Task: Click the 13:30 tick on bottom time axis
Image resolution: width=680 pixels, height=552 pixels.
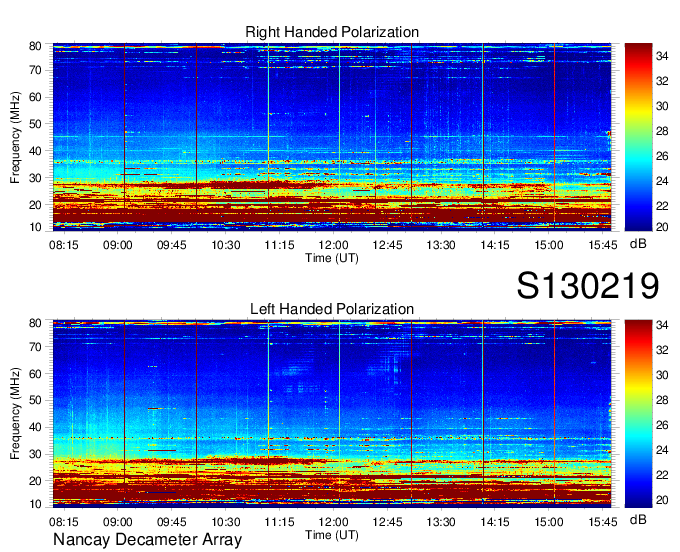Action: click(x=441, y=522)
